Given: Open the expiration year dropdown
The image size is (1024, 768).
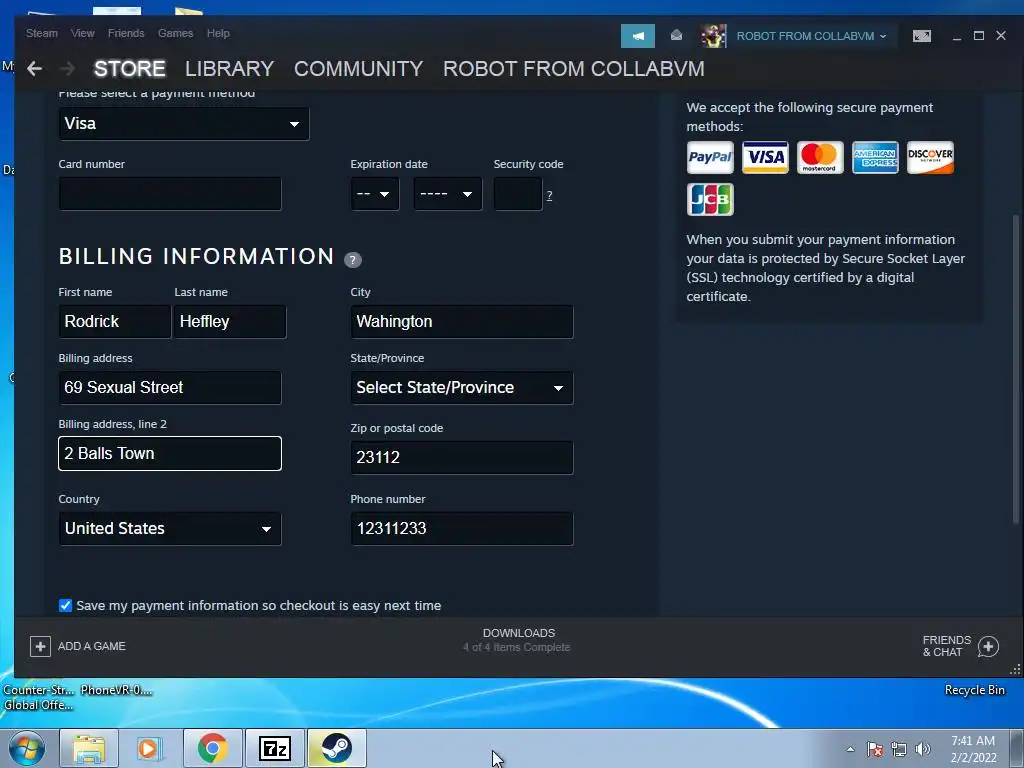Looking at the screenshot, I should pos(448,194).
